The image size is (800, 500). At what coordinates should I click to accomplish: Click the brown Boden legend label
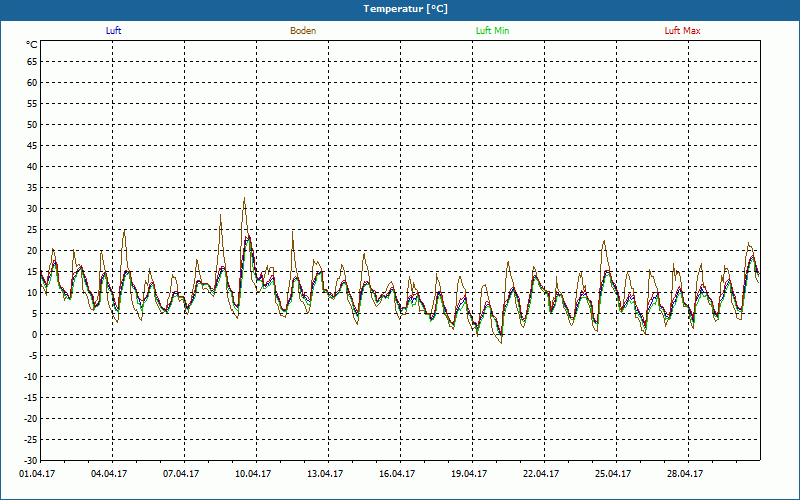(303, 31)
